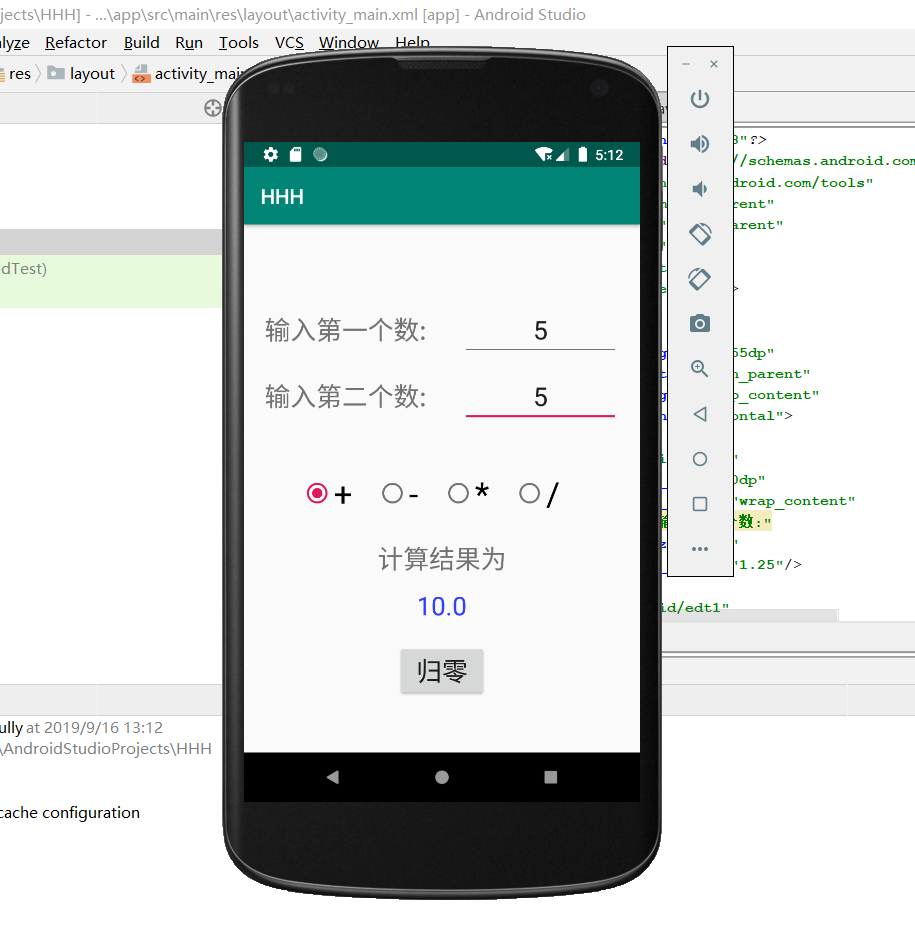Open the Build menu

pos(142,43)
